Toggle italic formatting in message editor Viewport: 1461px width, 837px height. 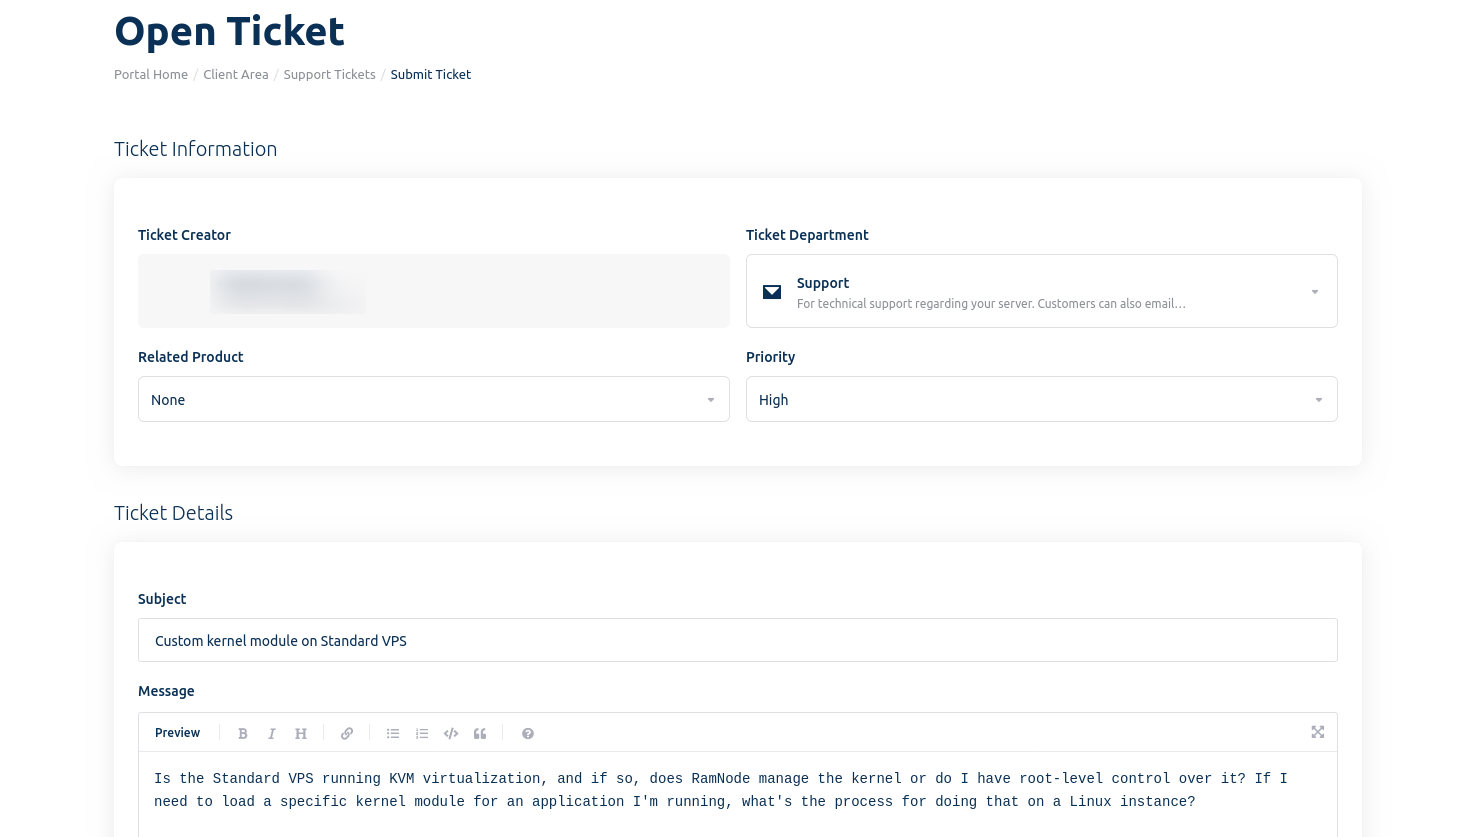[x=271, y=733]
